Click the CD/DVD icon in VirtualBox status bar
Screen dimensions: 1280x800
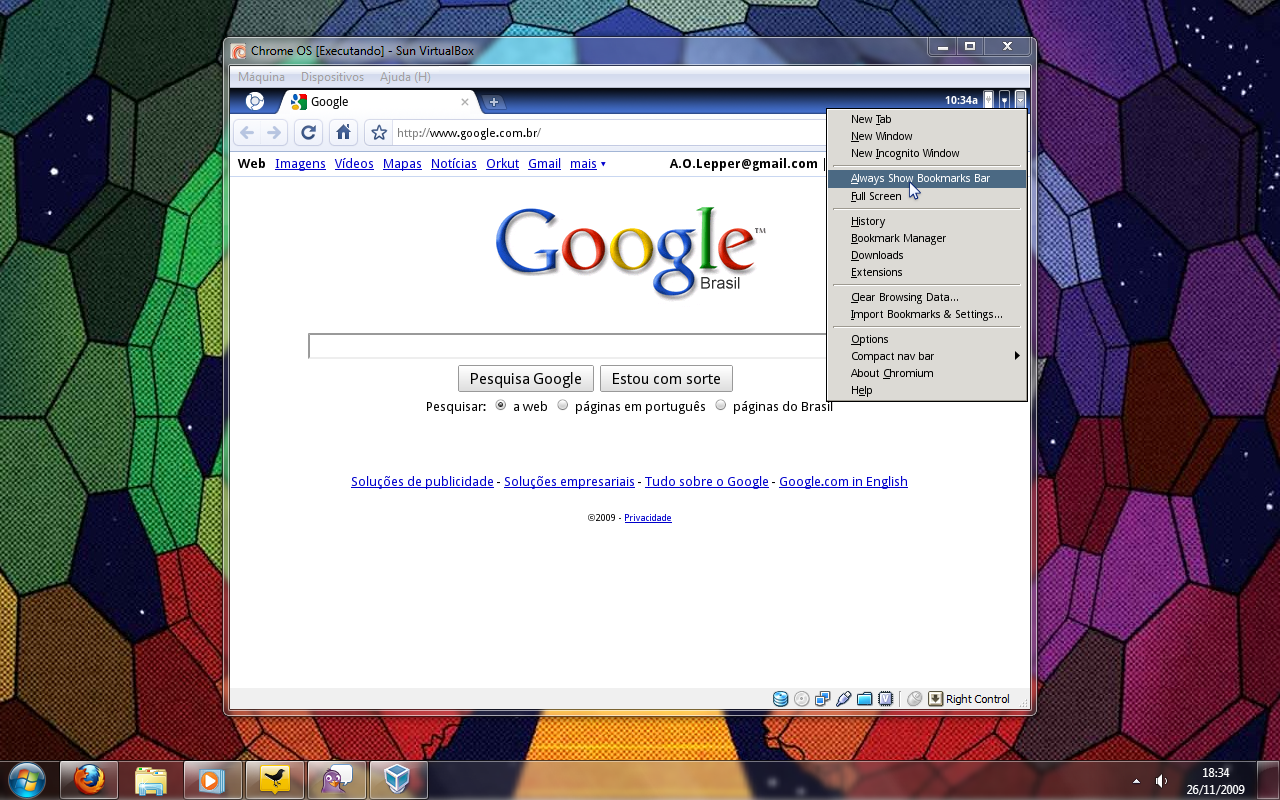[x=802, y=699]
